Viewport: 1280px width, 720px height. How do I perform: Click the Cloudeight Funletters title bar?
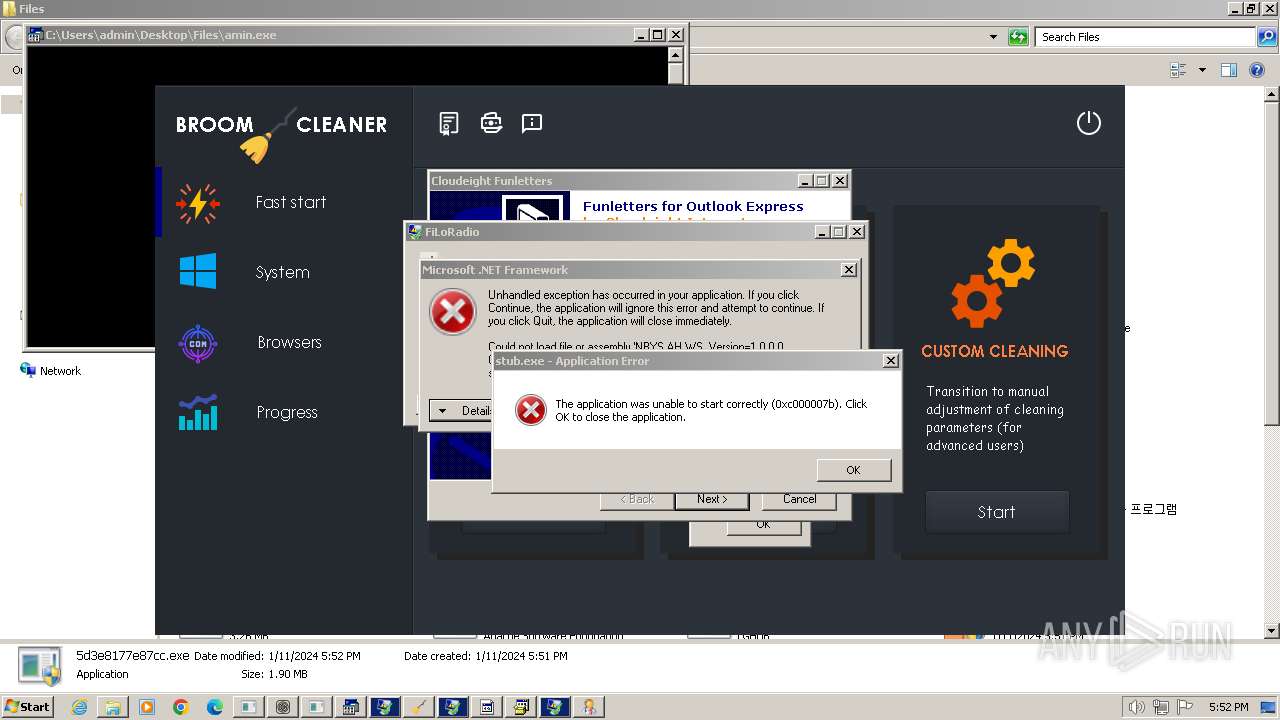612,181
